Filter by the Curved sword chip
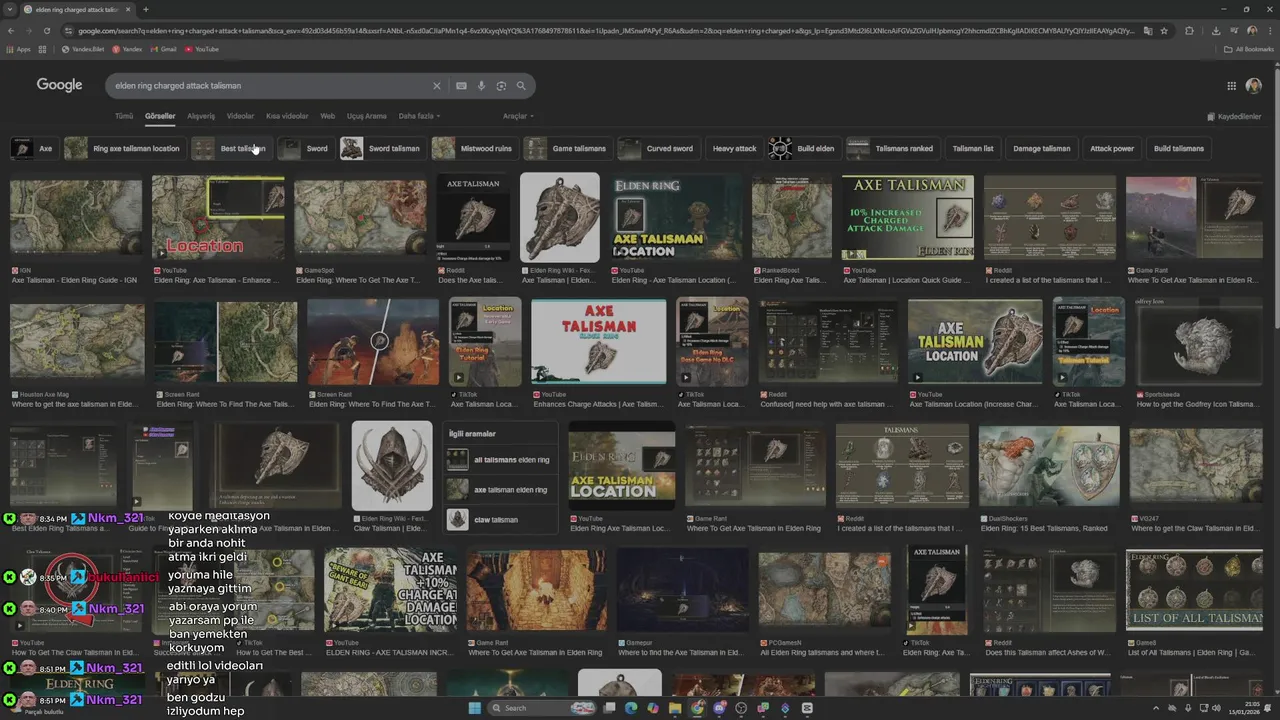The image size is (1280, 720). [658, 148]
